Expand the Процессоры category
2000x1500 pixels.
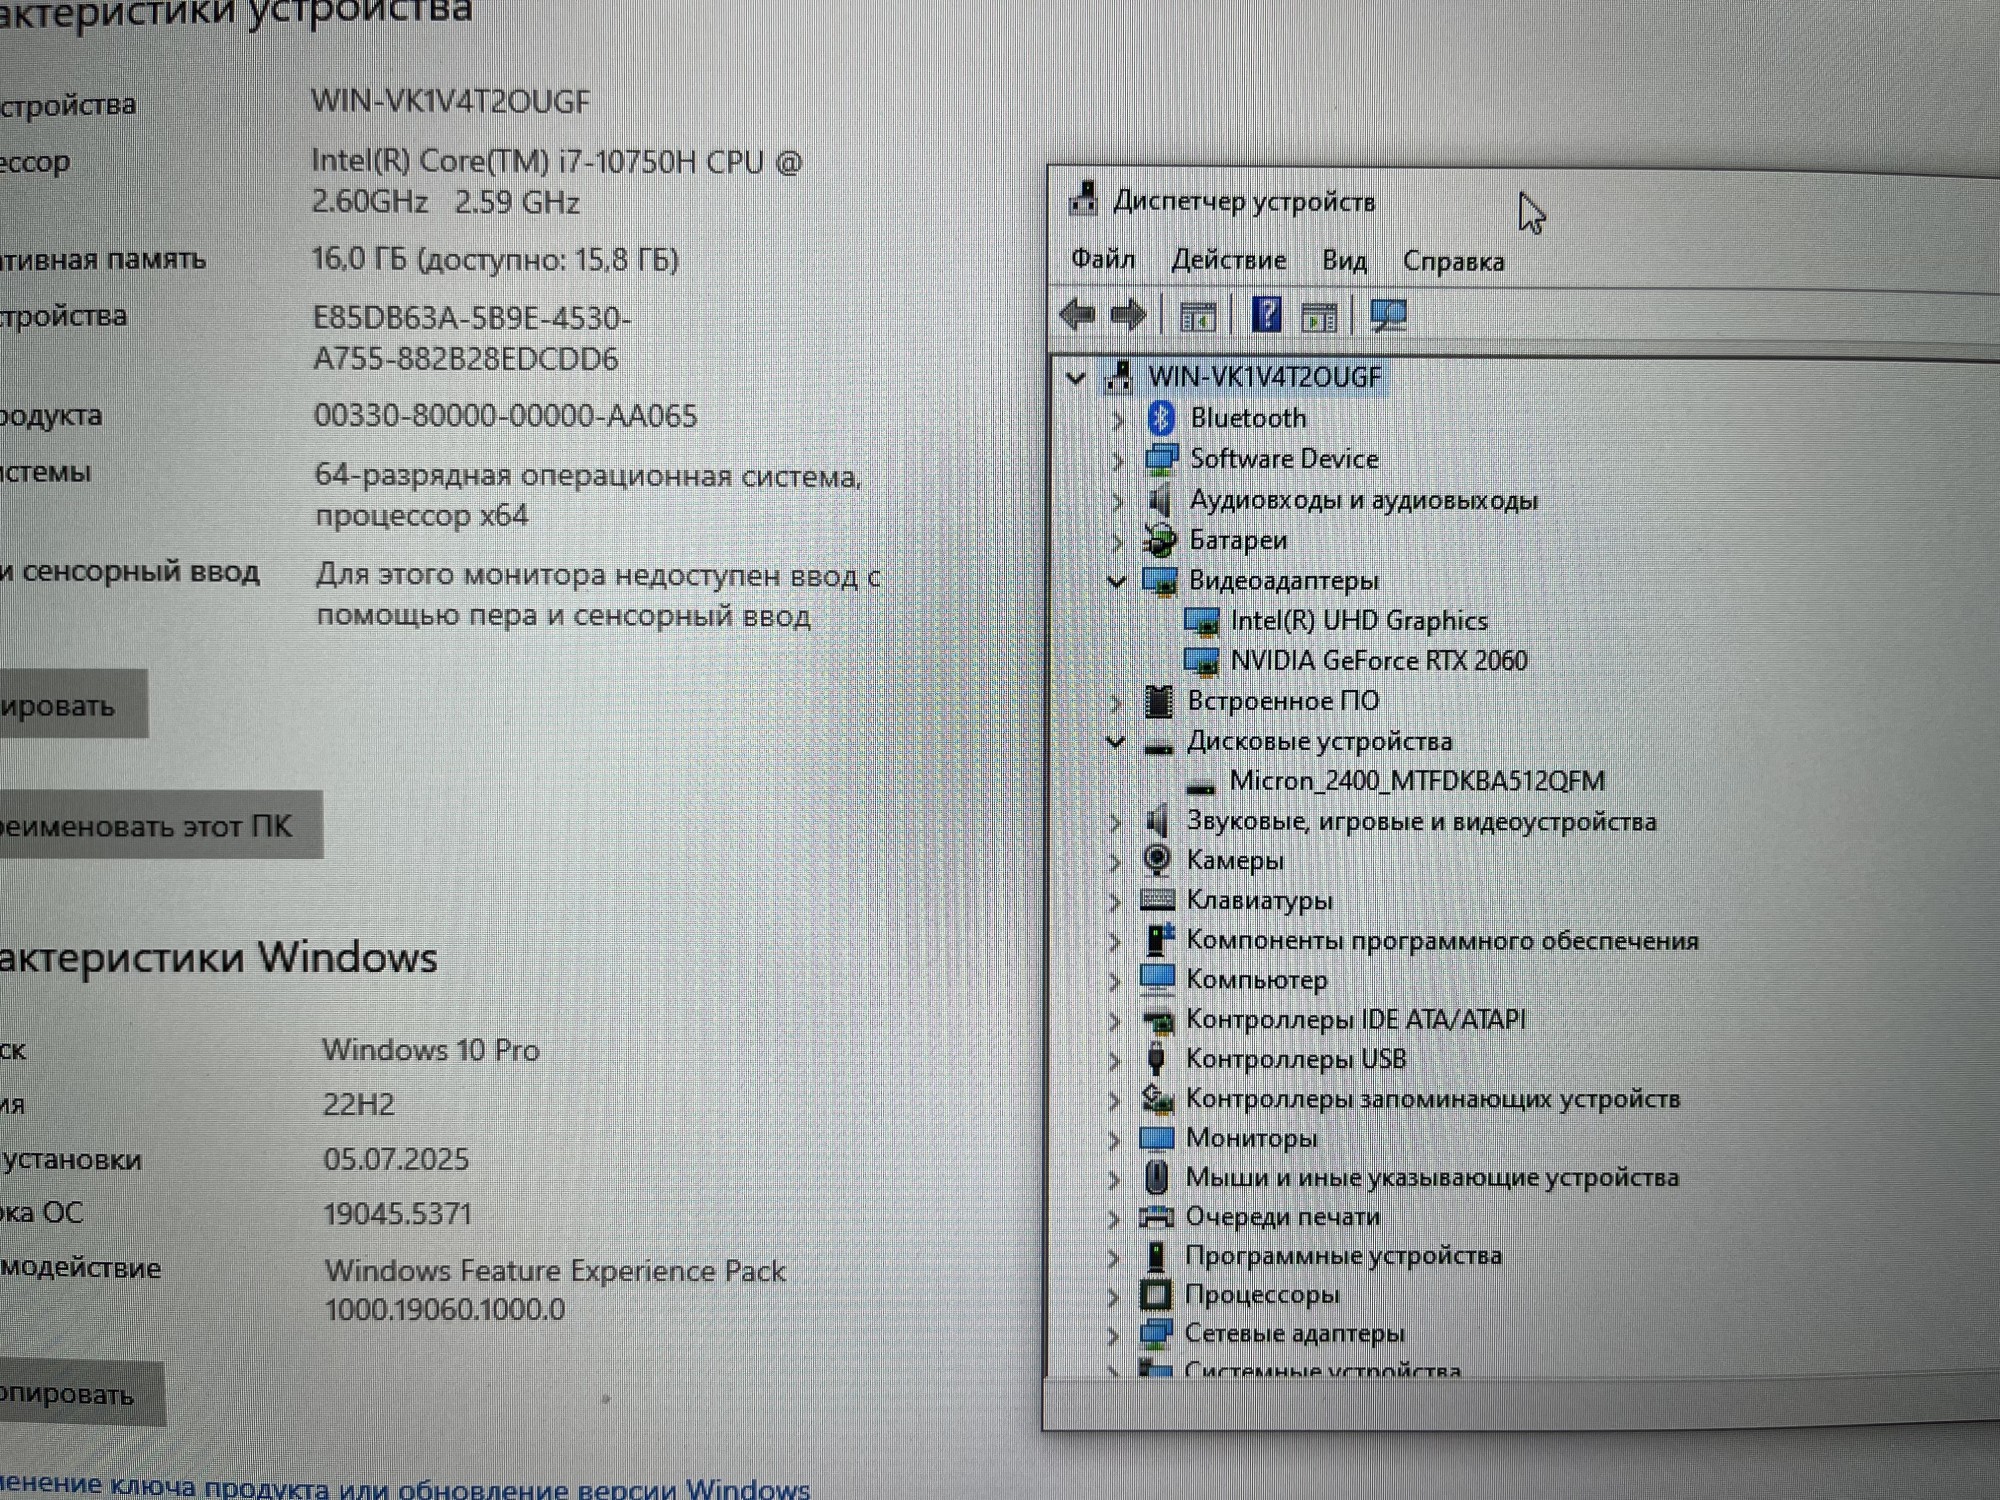point(1113,1297)
